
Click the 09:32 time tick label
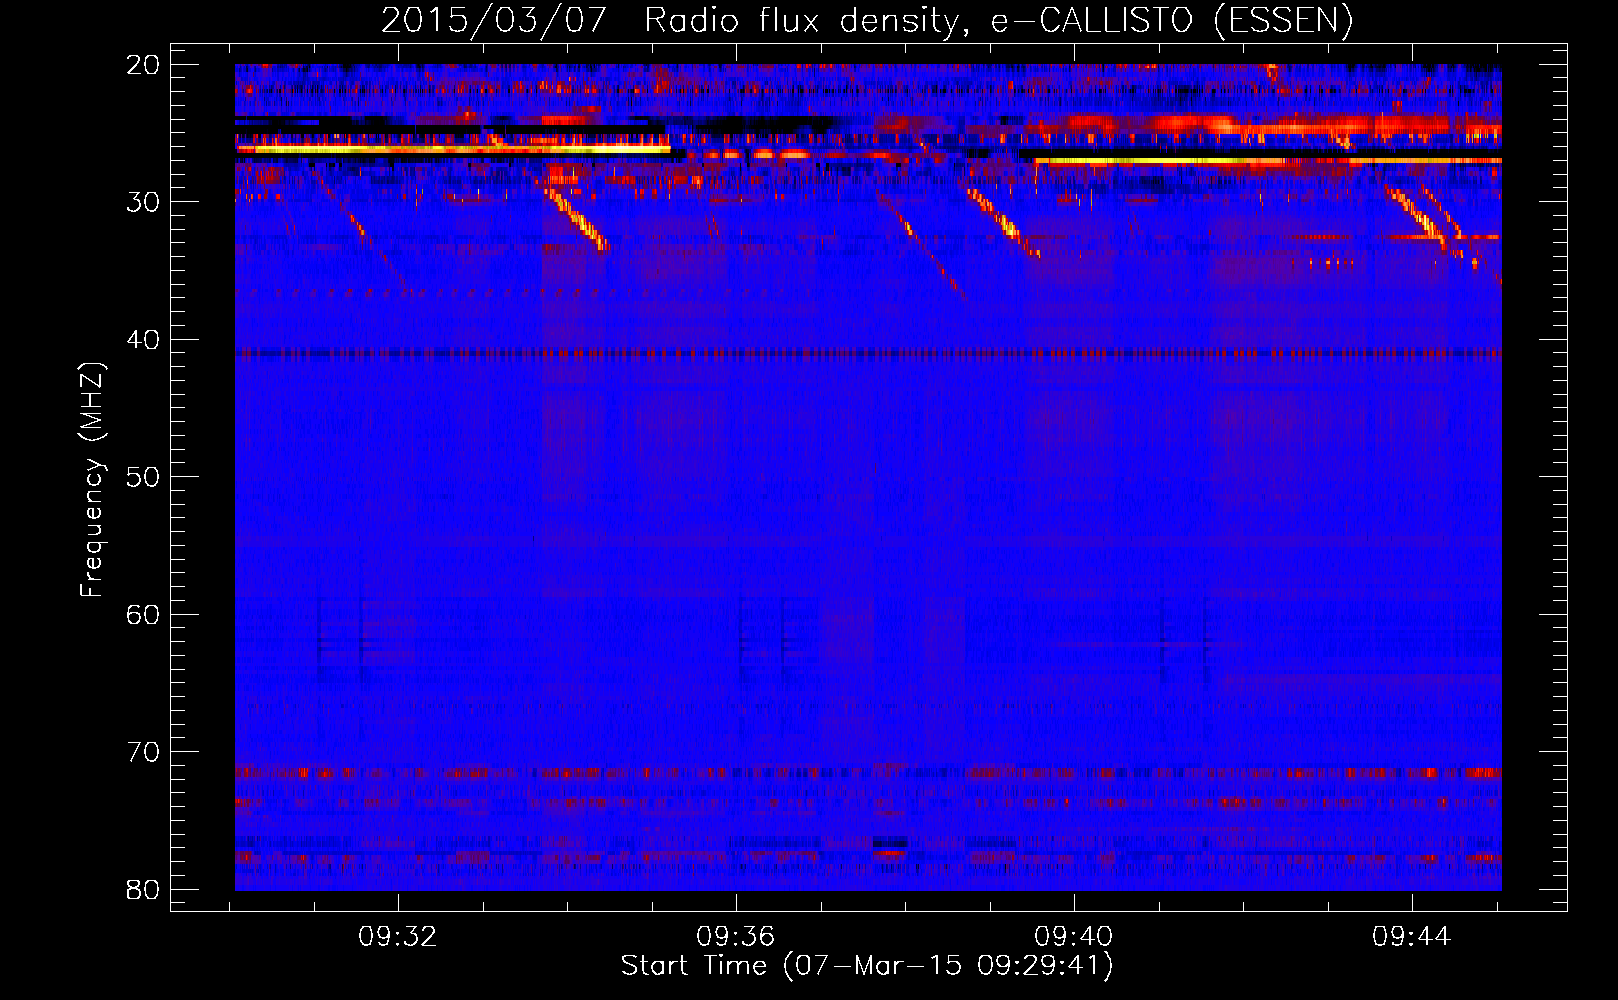[x=398, y=937]
